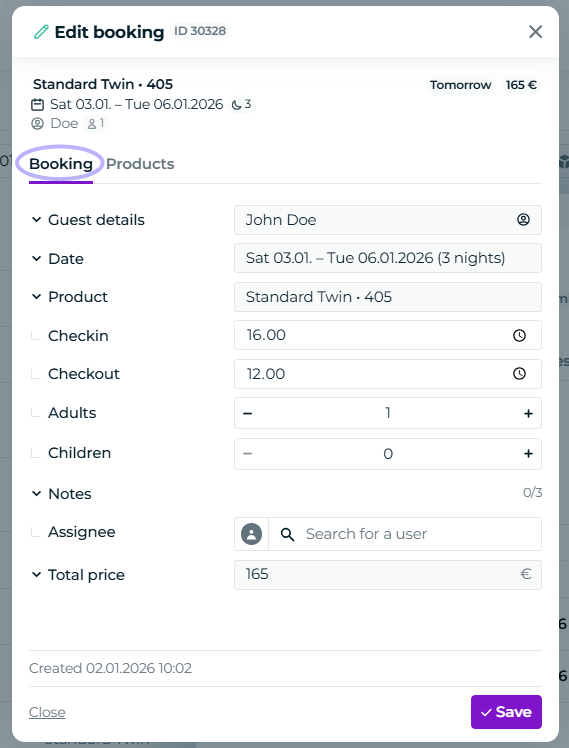Viewport: 569px width, 748px height.
Task: Save the booking changes
Action: tap(506, 712)
